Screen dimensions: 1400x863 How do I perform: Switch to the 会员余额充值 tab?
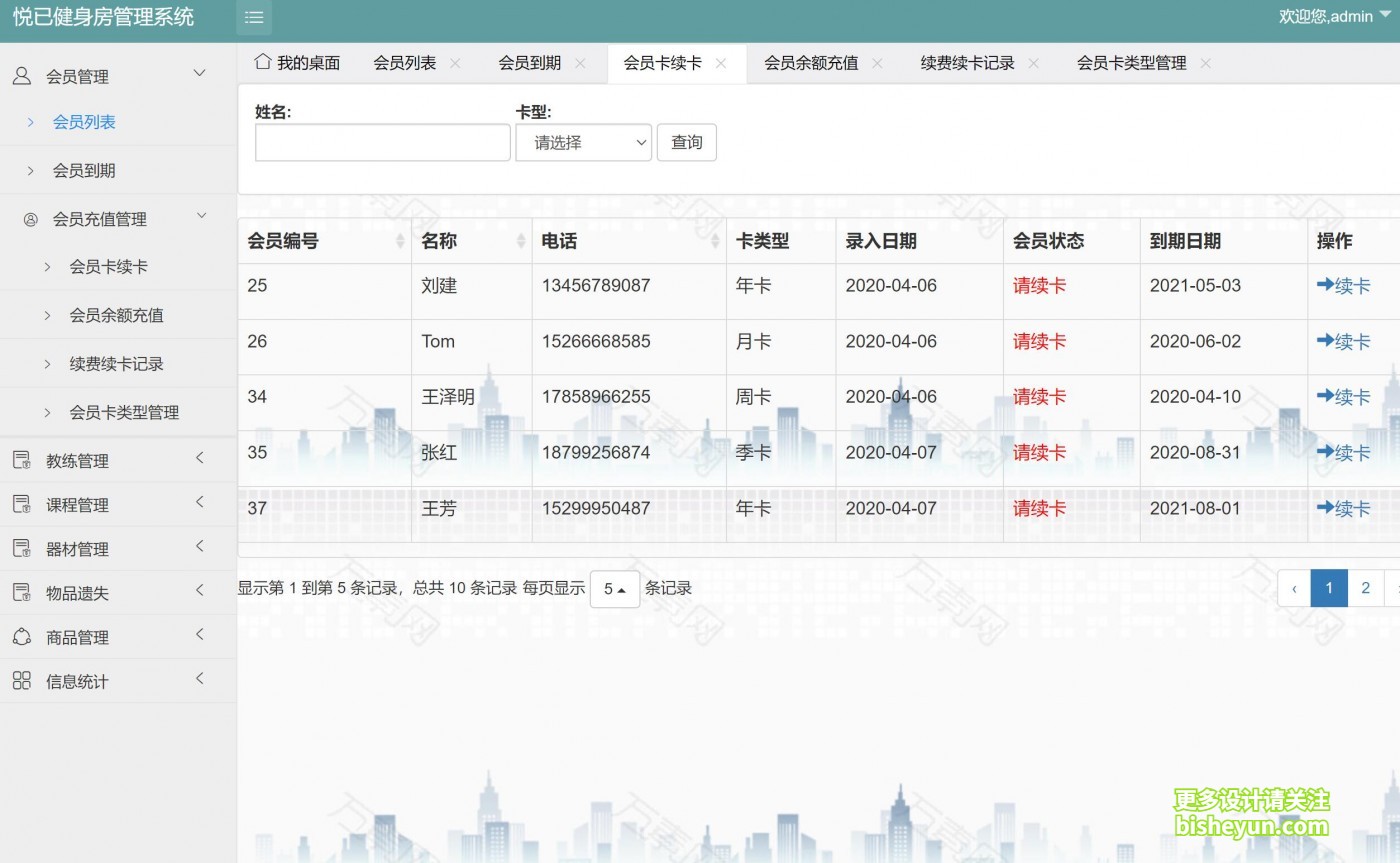[x=811, y=62]
